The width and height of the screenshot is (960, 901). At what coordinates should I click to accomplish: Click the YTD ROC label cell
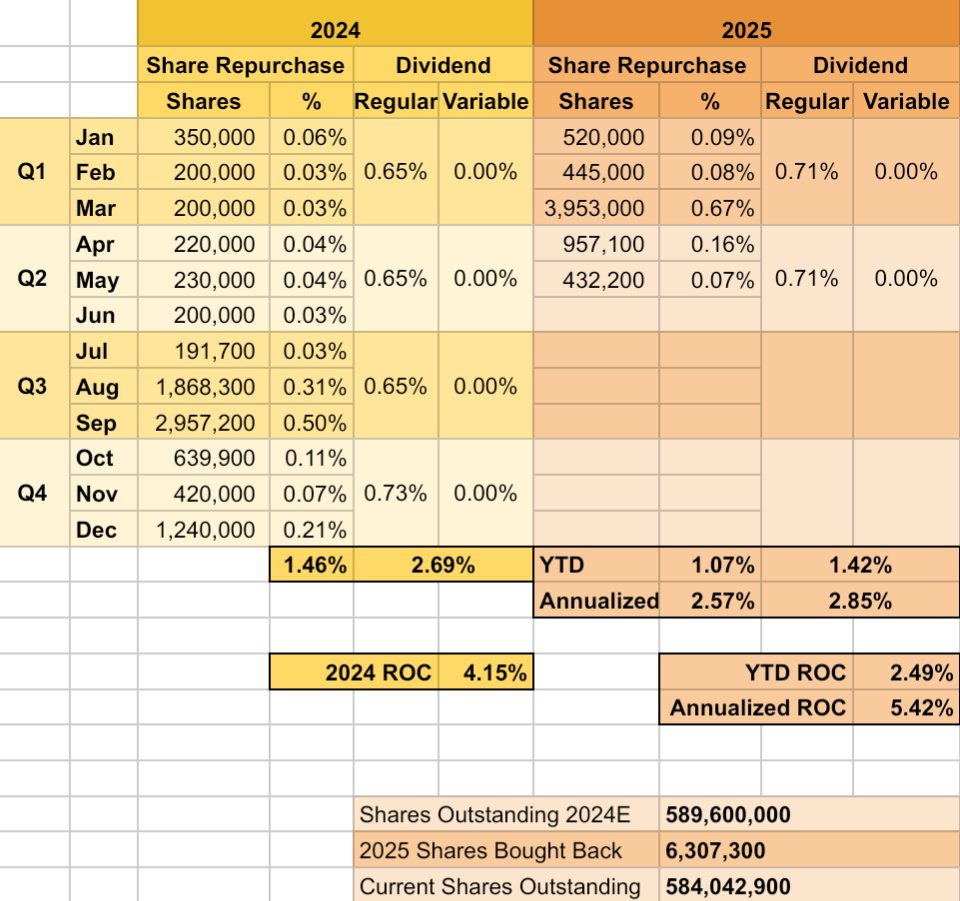[x=756, y=672]
